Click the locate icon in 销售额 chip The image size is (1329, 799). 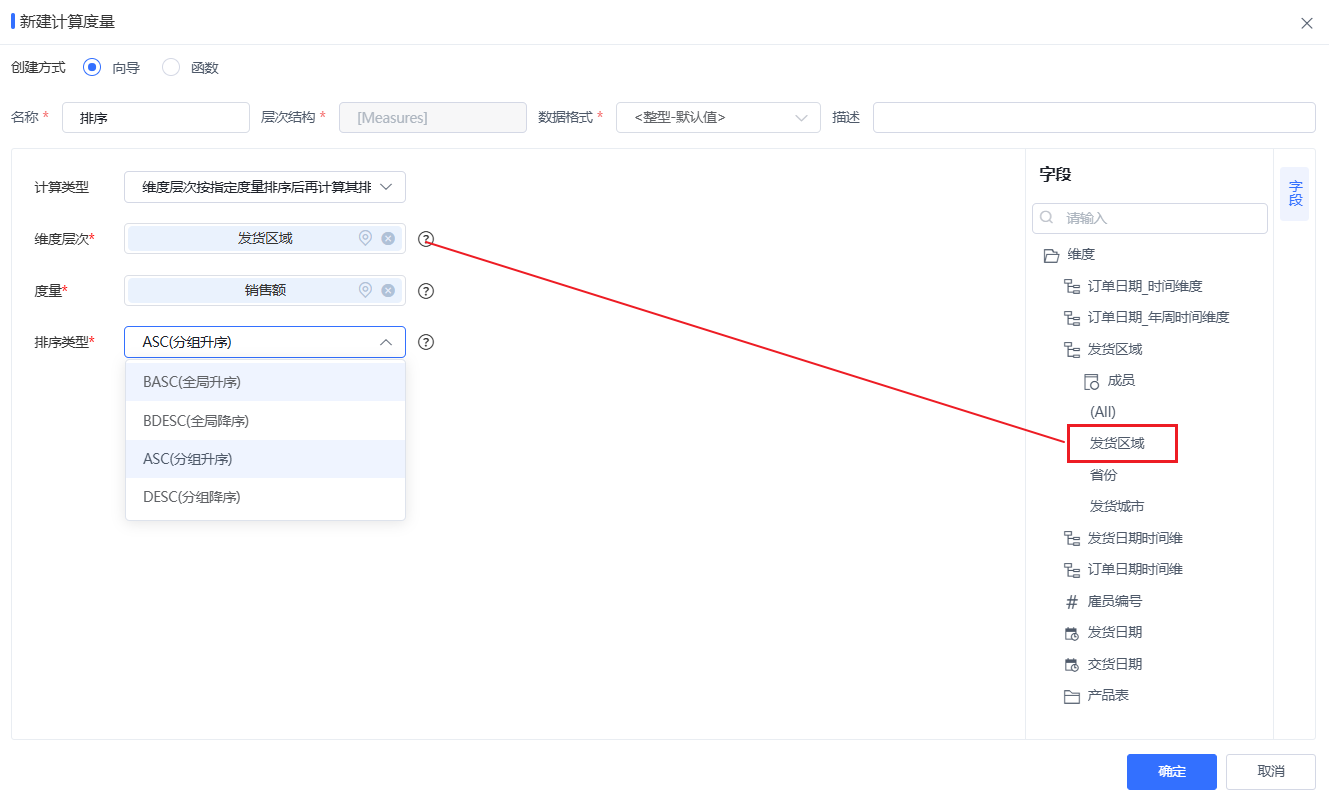[365, 290]
